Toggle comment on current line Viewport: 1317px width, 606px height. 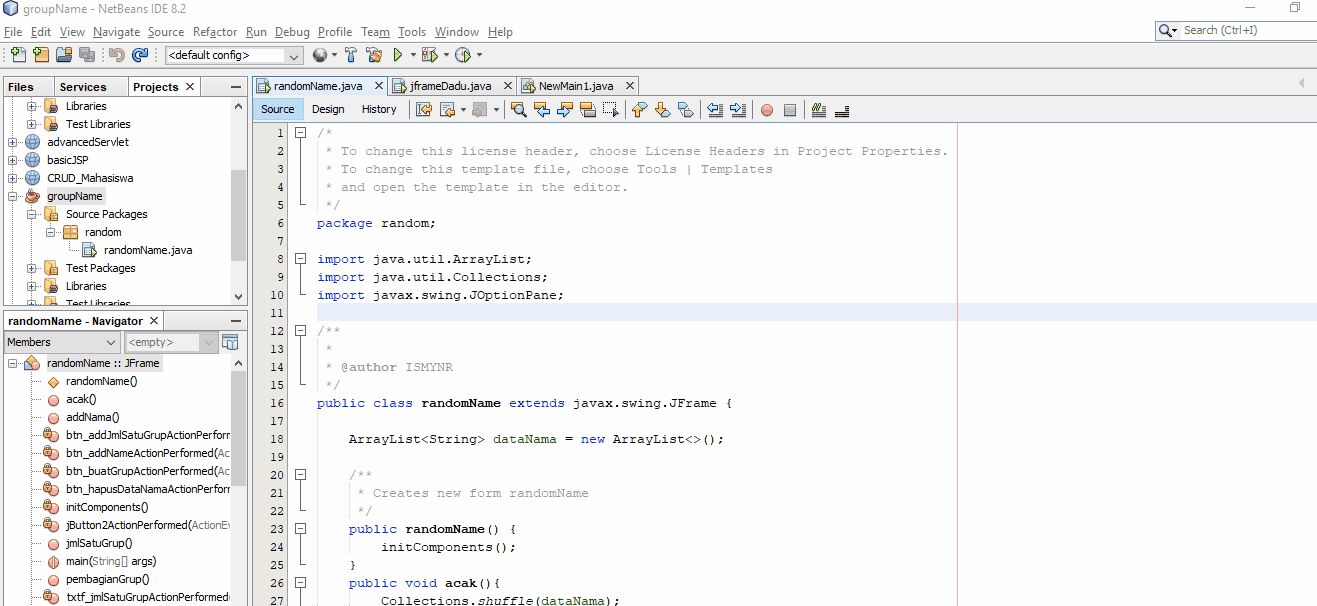pyautogui.click(x=816, y=109)
